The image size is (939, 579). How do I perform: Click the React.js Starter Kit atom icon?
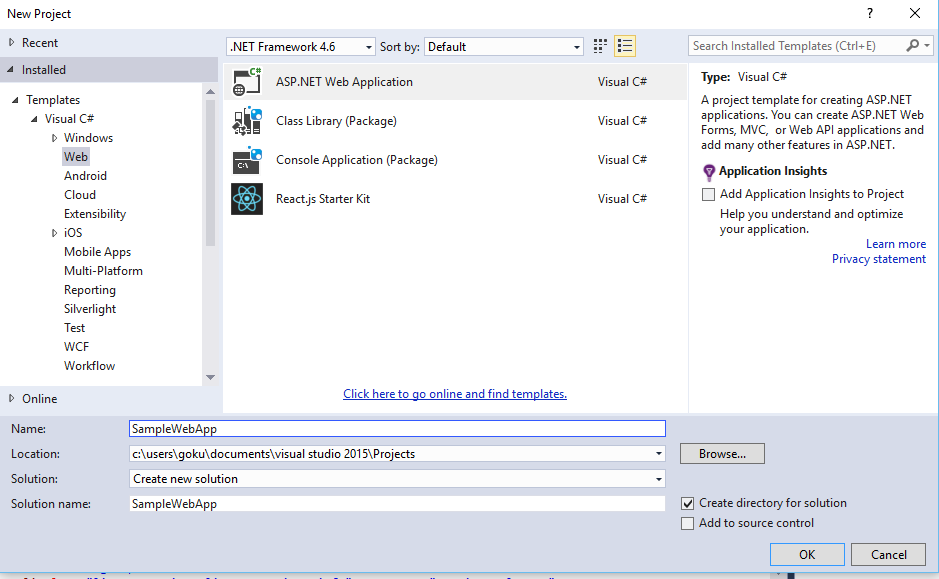point(247,198)
